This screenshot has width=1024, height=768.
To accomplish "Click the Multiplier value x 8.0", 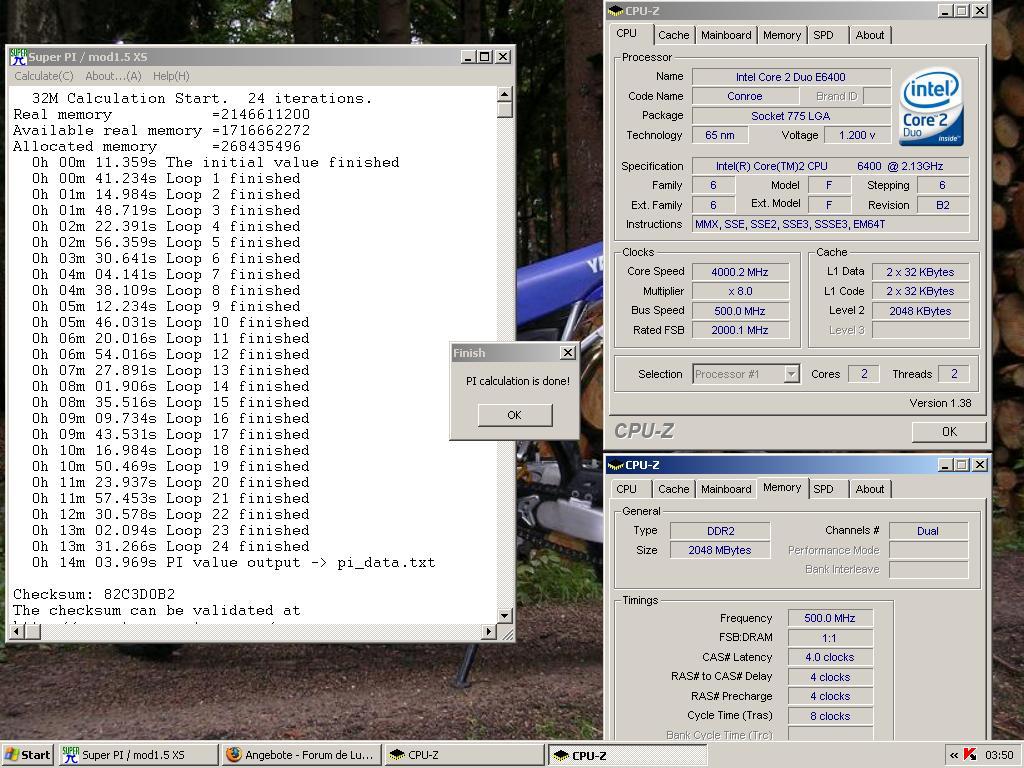I will coord(740,291).
